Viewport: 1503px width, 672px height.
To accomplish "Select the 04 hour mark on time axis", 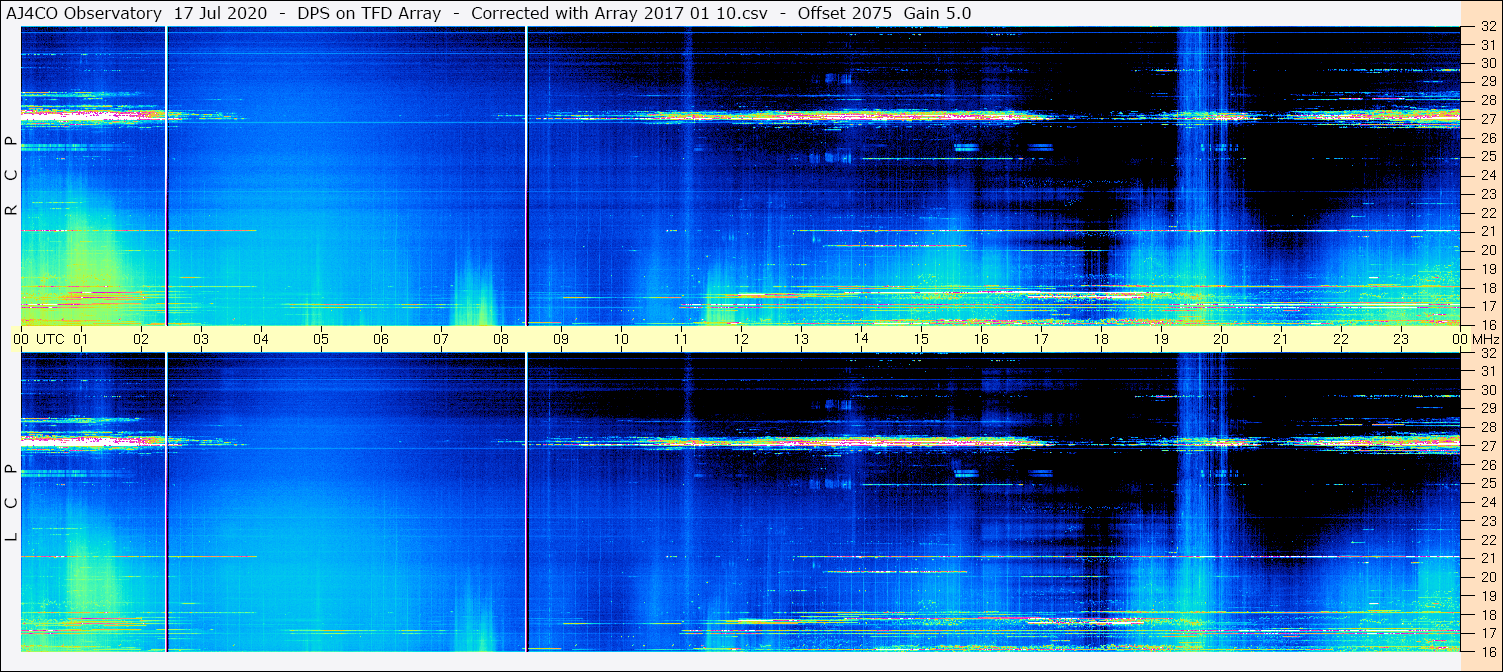I will click(261, 339).
